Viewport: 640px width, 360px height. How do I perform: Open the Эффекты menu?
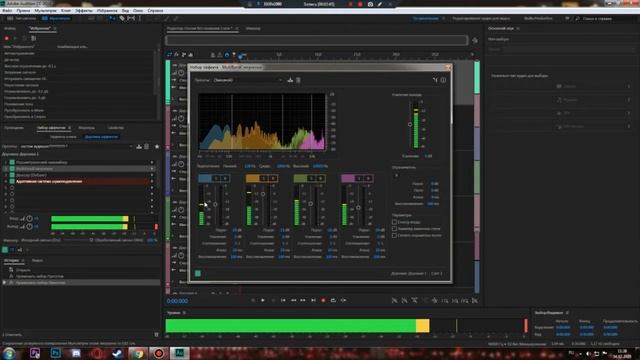coord(84,11)
